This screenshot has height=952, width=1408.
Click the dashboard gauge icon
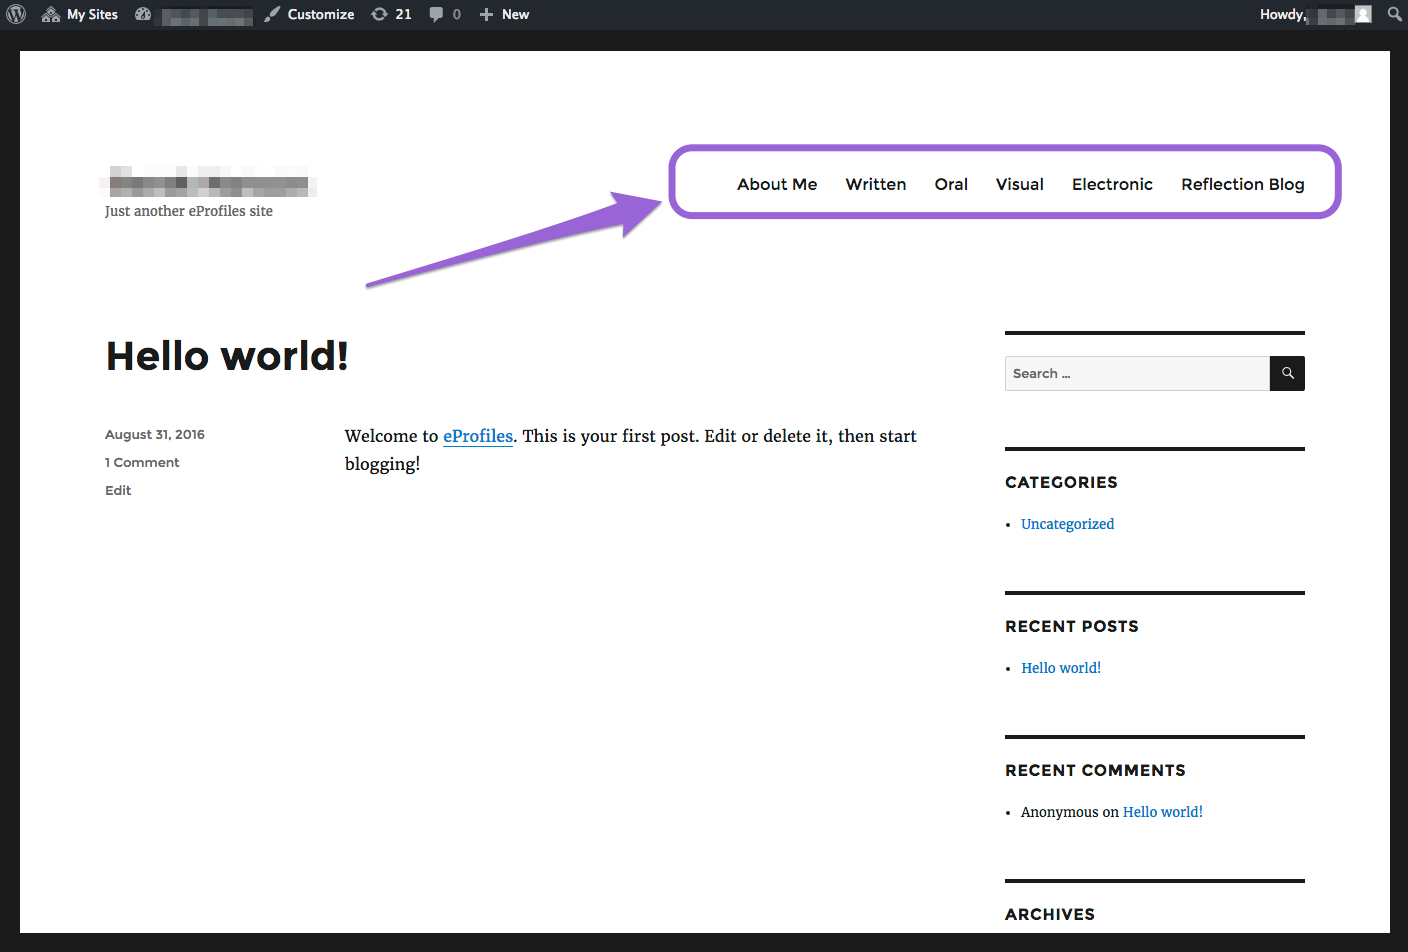(143, 14)
